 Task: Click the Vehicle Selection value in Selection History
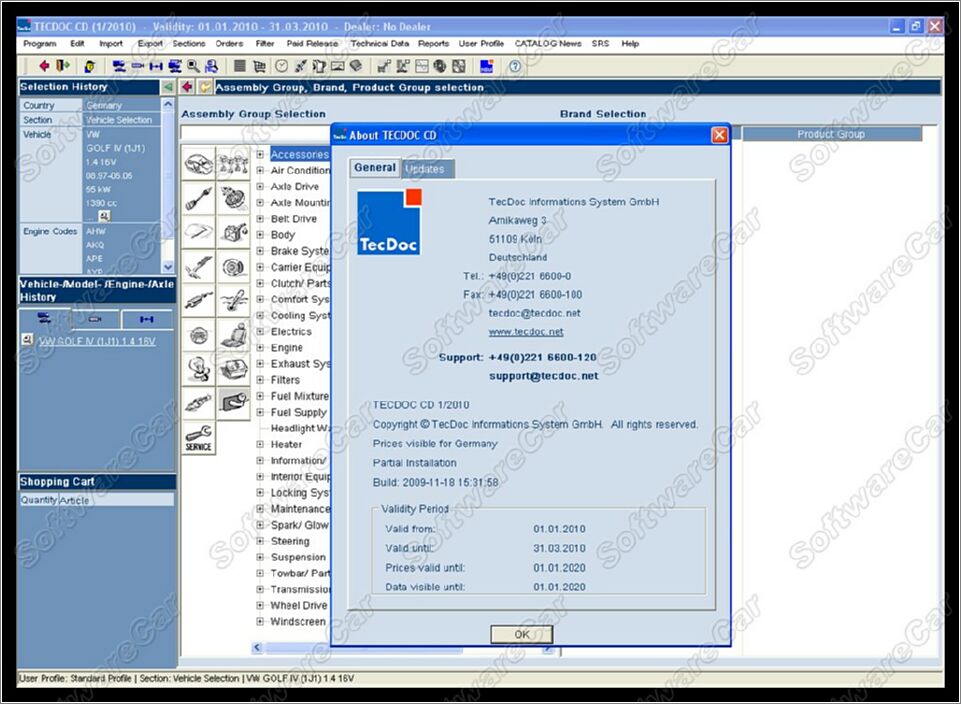click(x=119, y=120)
